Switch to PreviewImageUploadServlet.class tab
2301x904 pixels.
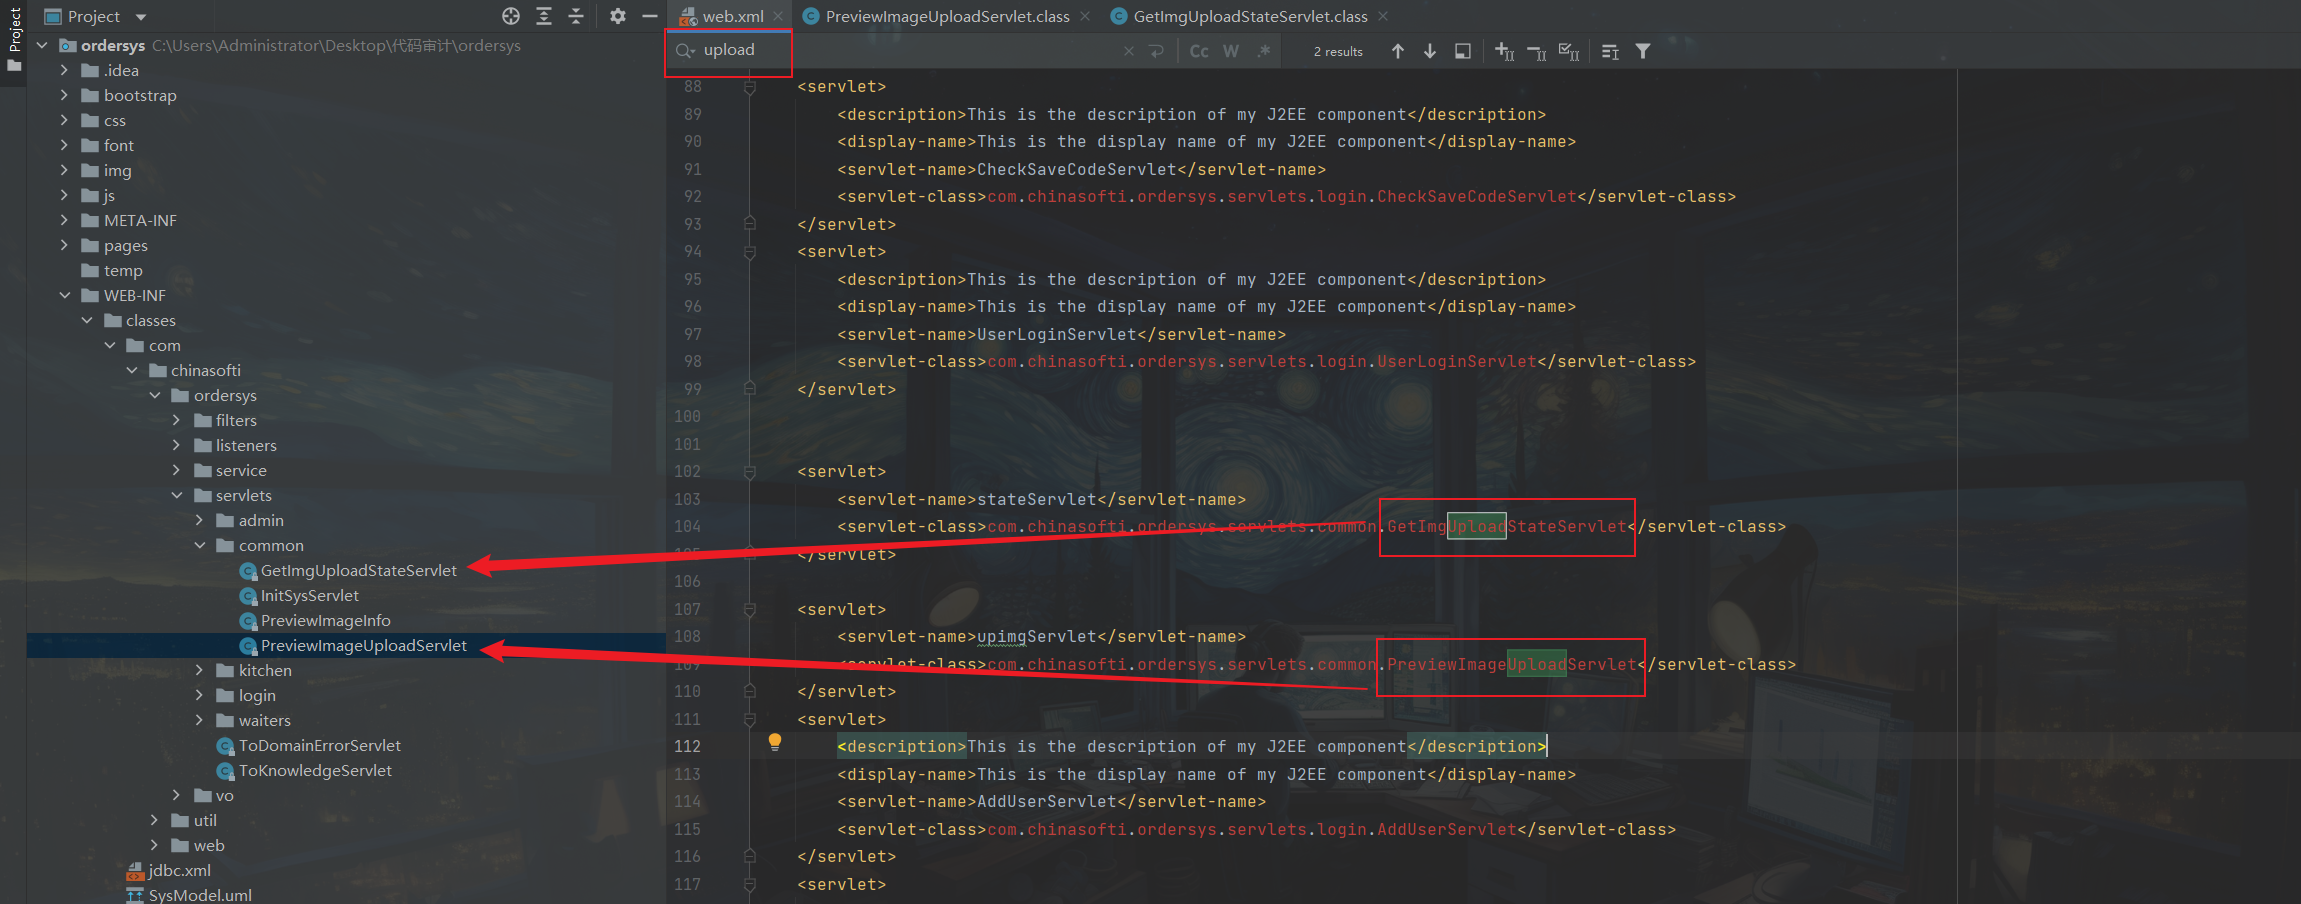click(946, 16)
